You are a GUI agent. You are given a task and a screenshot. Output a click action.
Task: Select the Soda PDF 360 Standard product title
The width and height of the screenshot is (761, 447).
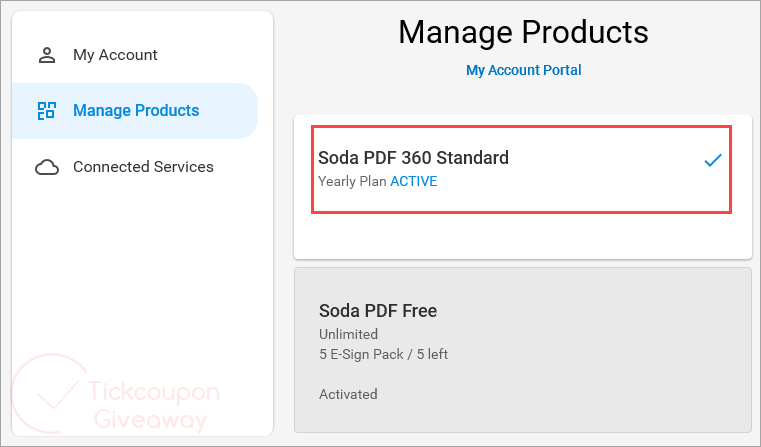[414, 158]
